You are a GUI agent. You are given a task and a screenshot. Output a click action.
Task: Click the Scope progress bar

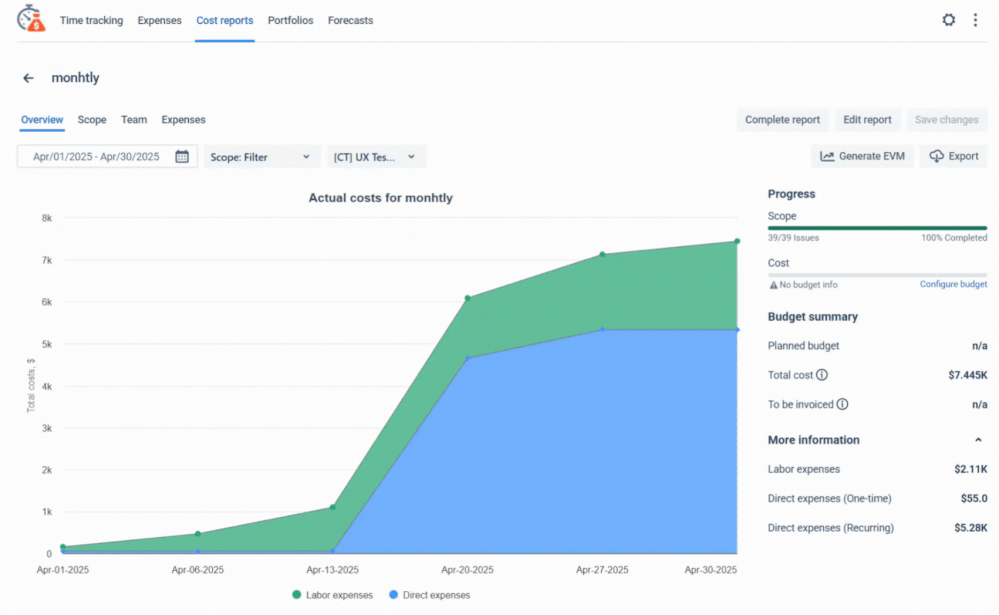click(x=876, y=228)
